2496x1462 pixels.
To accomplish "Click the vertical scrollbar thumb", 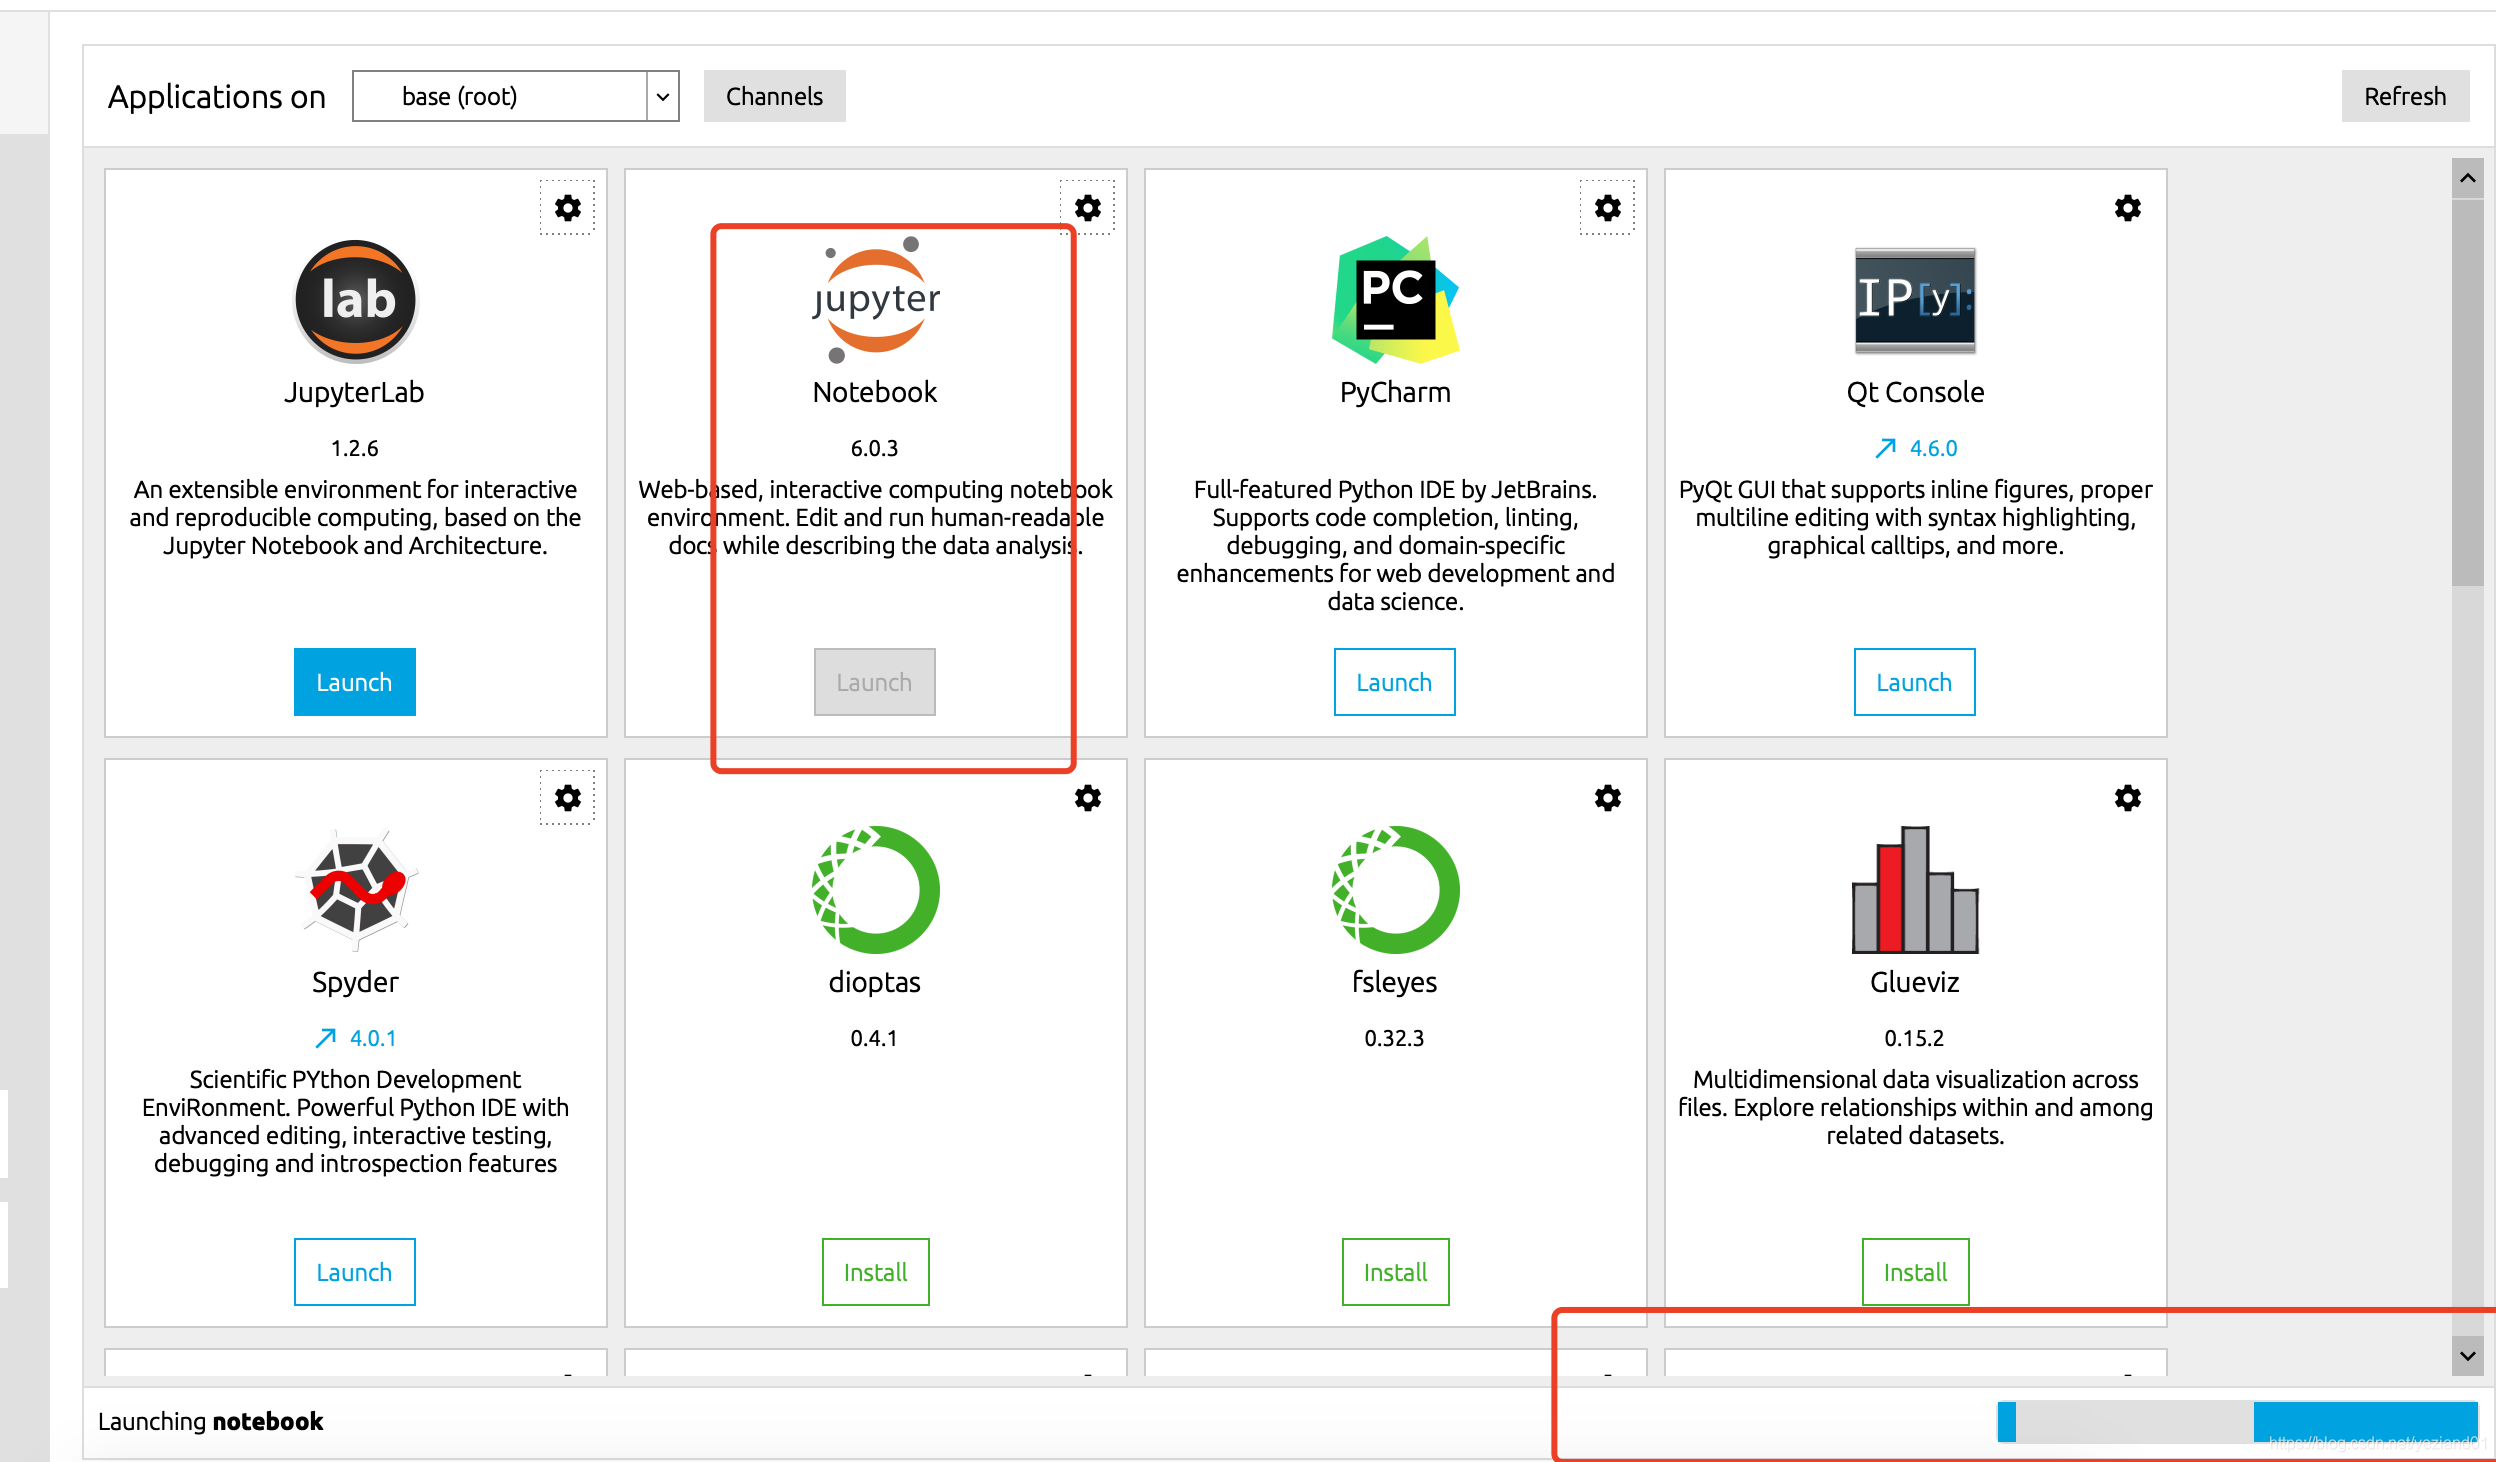I will [x=2467, y=392].
